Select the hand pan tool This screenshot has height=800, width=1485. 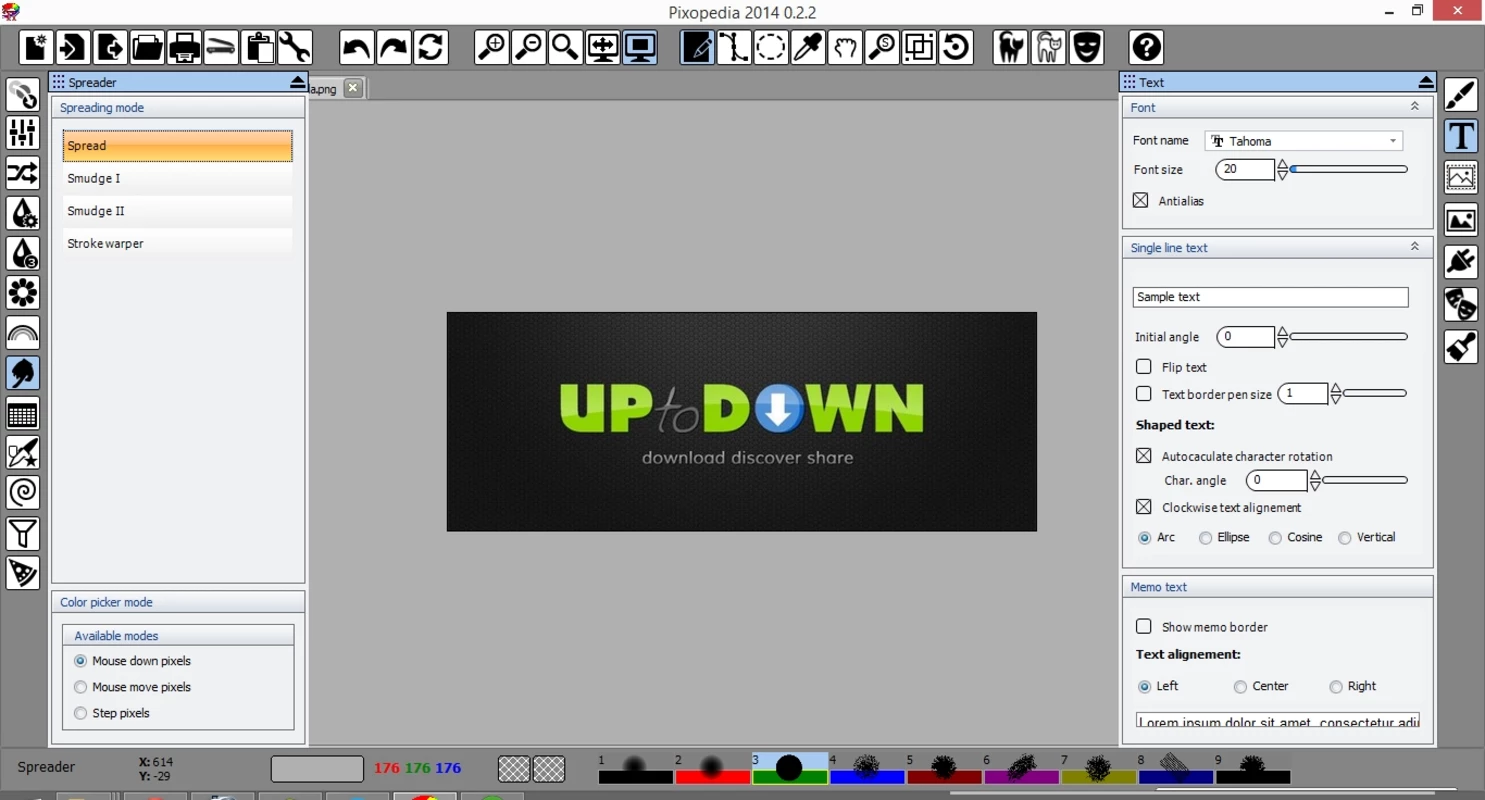pyautogui.click(x=845, y=47)
